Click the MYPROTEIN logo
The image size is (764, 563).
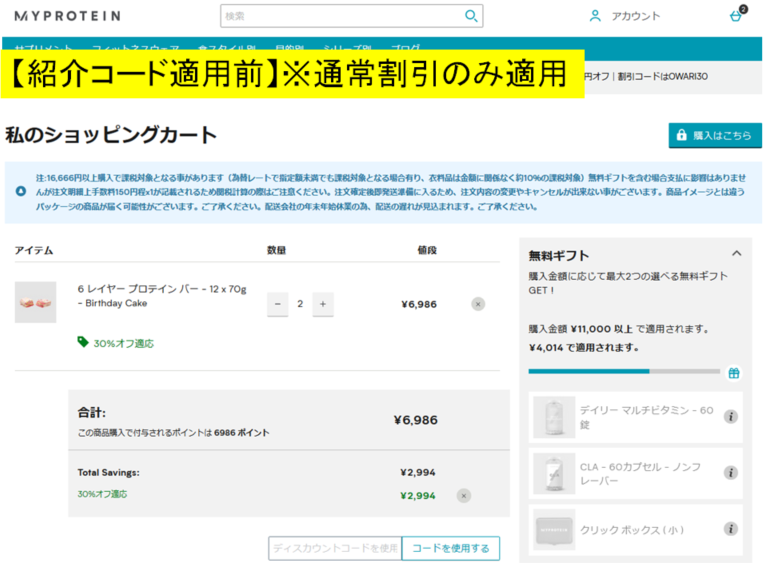[x=68, y=16]
